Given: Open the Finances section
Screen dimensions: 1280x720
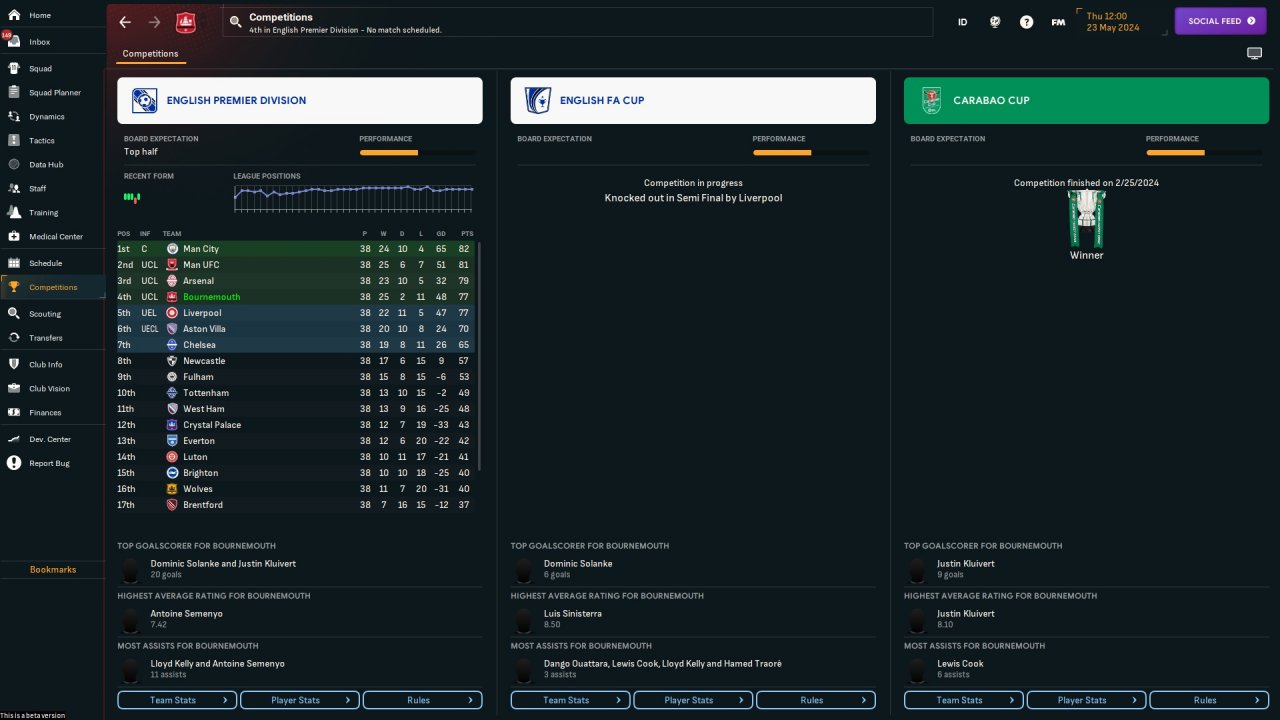Looking at the screenshot, I should 45,413.
